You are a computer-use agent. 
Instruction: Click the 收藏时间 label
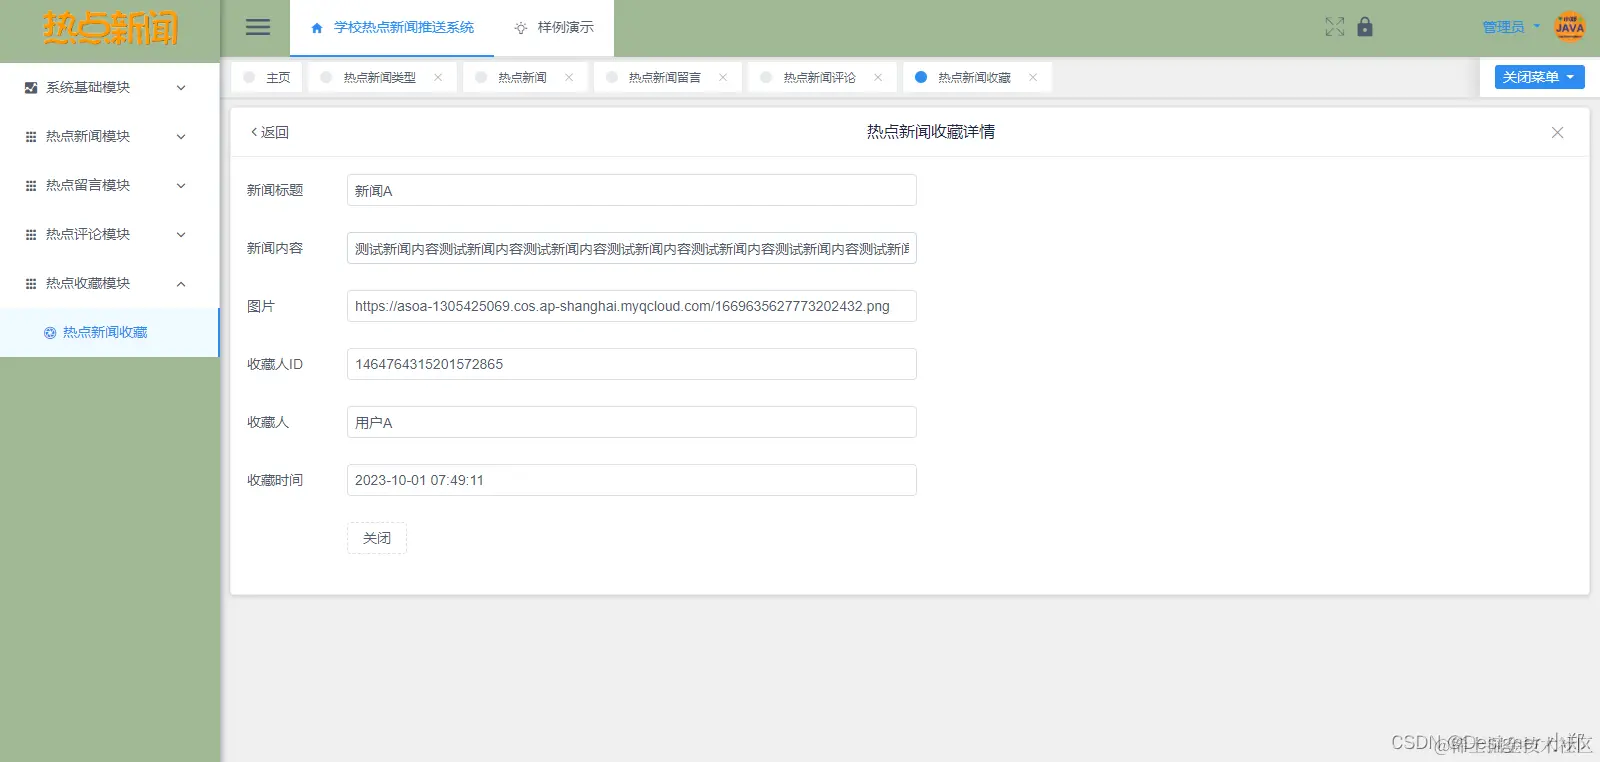(x=275, y=480)
